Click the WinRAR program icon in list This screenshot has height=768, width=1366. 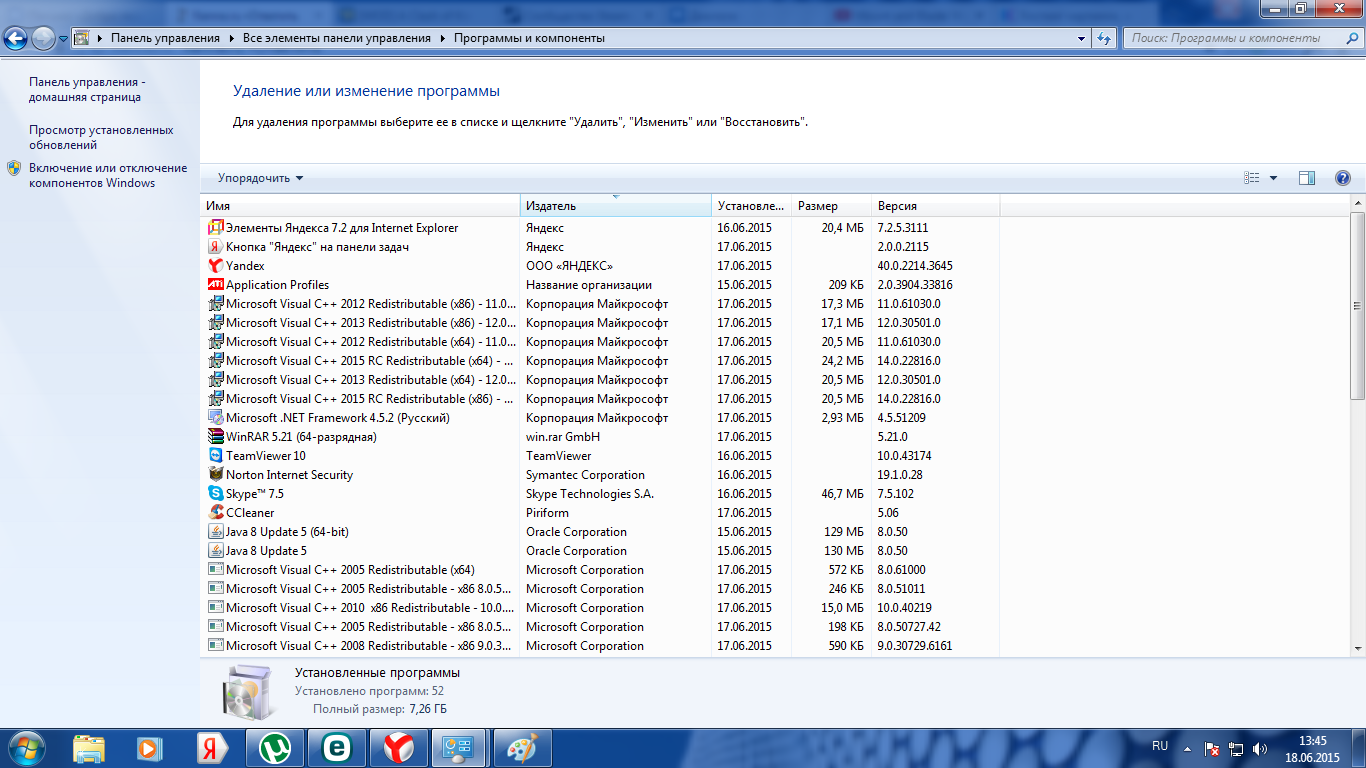point(215,437)
